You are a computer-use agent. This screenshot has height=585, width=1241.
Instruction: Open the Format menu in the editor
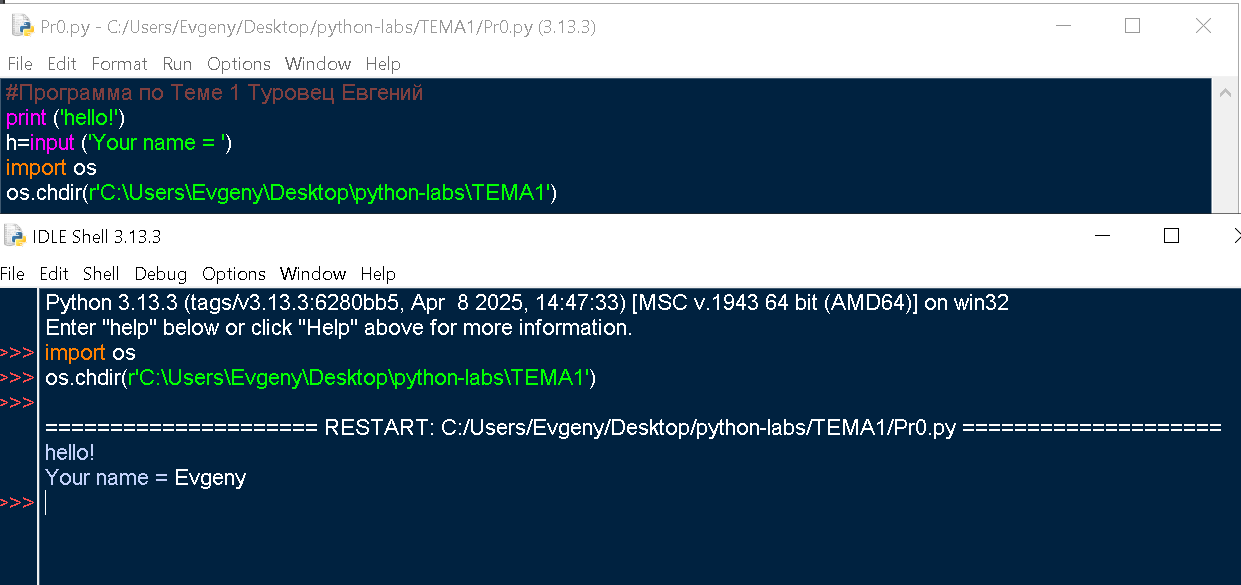pyautogui.click(x=119, y=64)
